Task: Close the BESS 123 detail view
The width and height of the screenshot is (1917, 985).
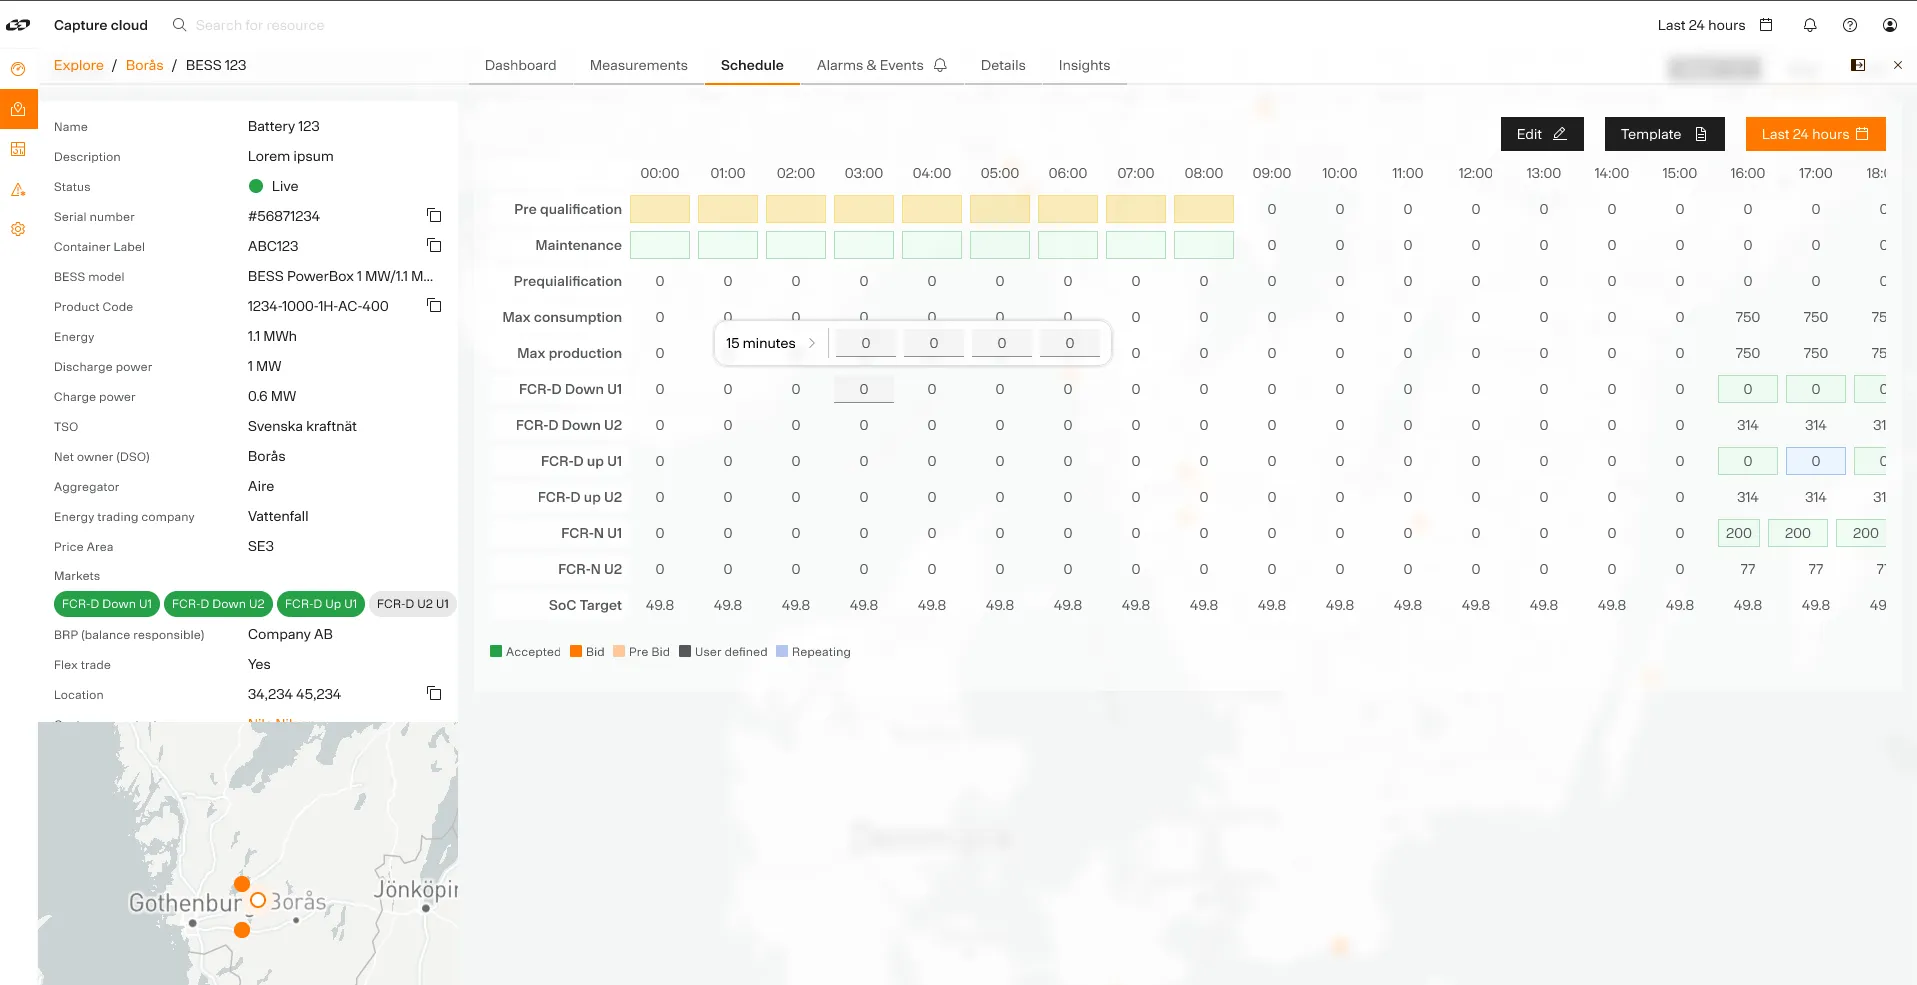Action: tap(1898, 65)
